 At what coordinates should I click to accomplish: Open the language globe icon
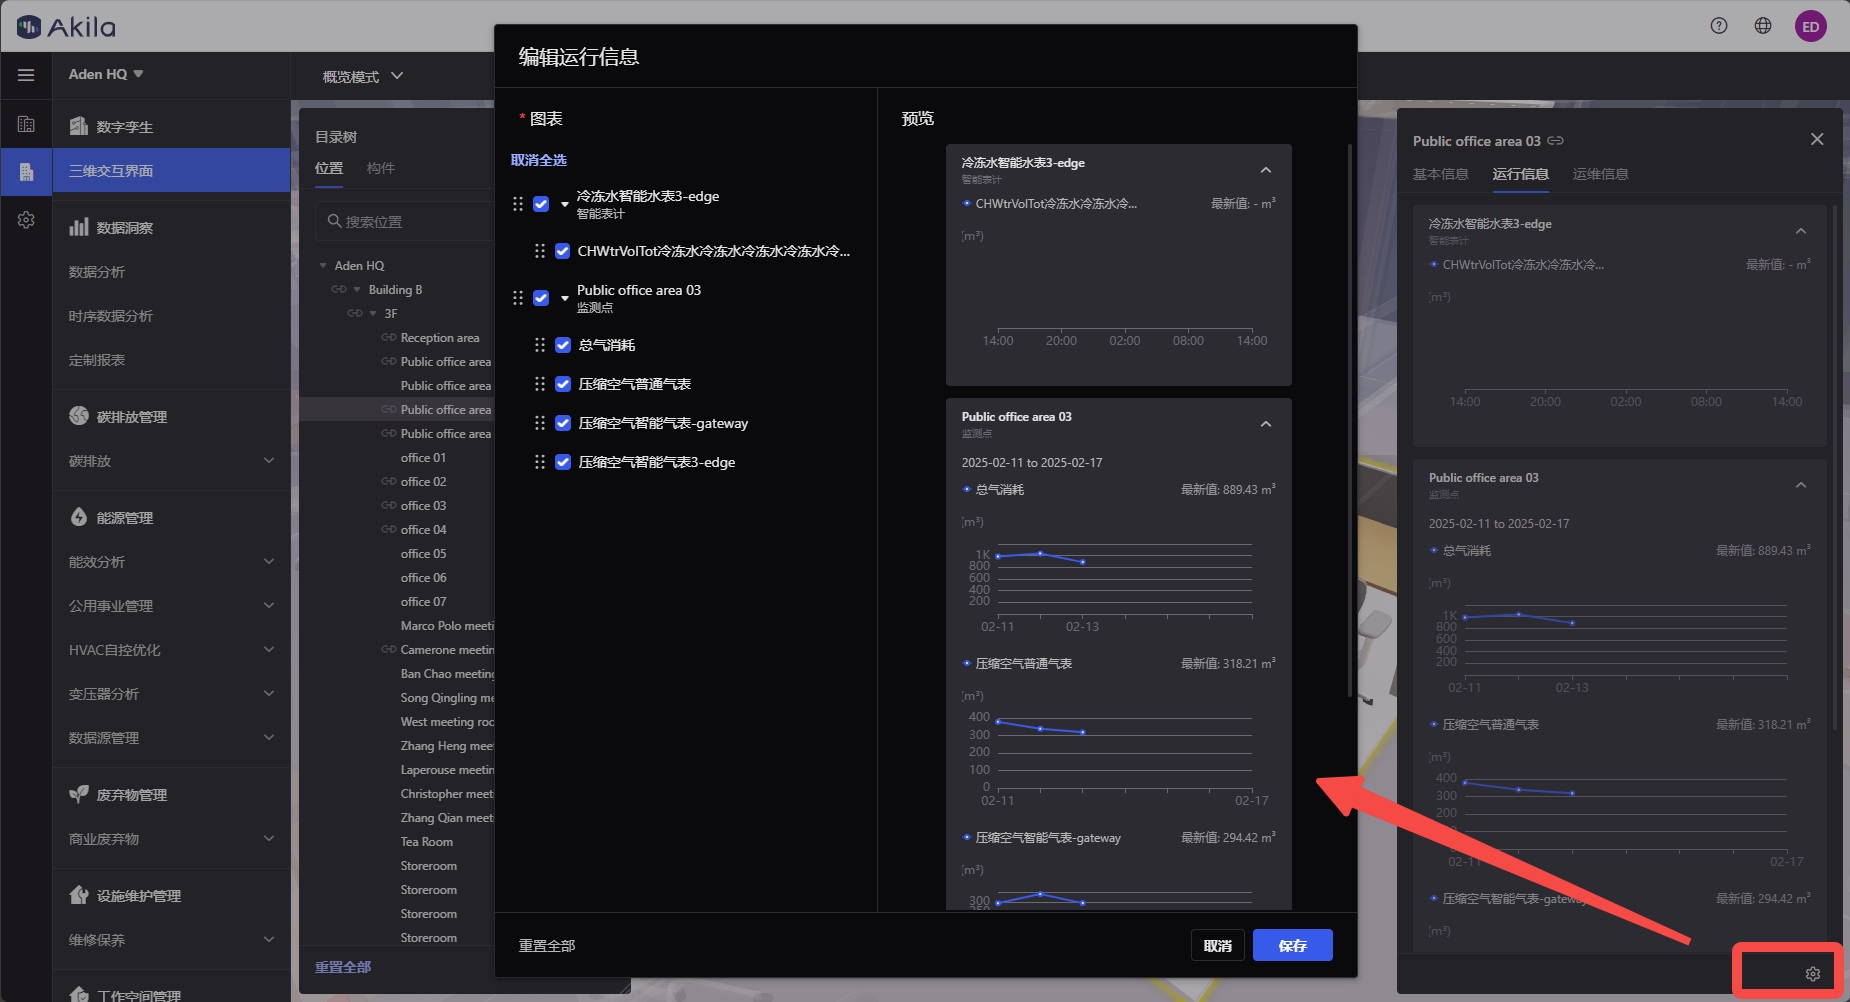(1763, 26)
